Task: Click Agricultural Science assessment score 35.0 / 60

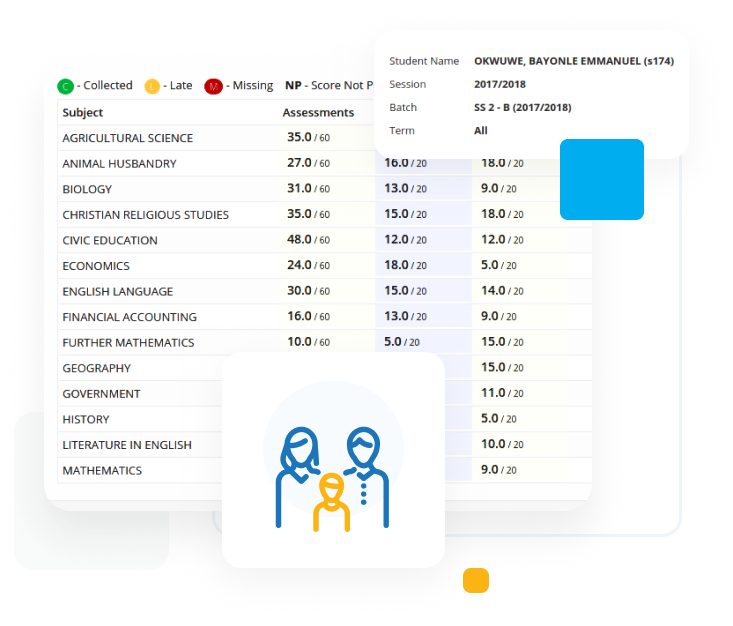Action: click(x=309, y=137)
